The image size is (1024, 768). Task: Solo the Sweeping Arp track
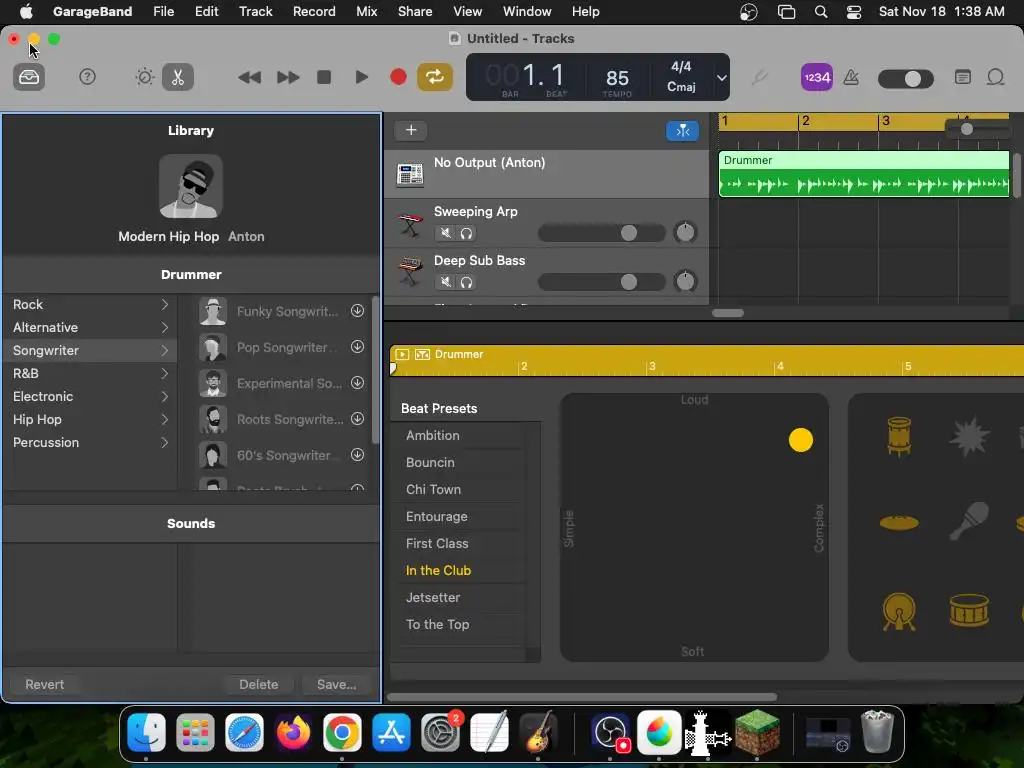click(466, 233)
